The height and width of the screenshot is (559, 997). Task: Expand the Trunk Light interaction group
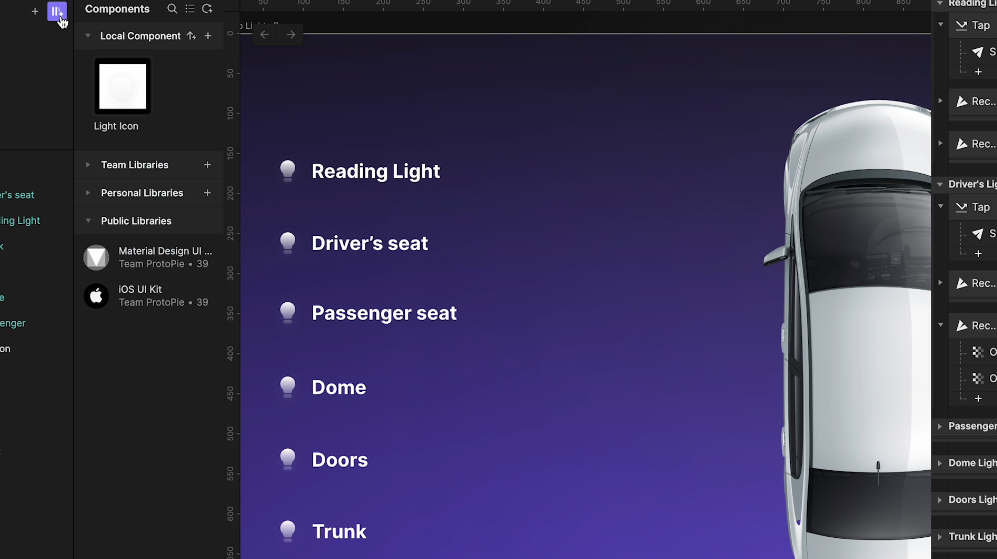point(940,537)
